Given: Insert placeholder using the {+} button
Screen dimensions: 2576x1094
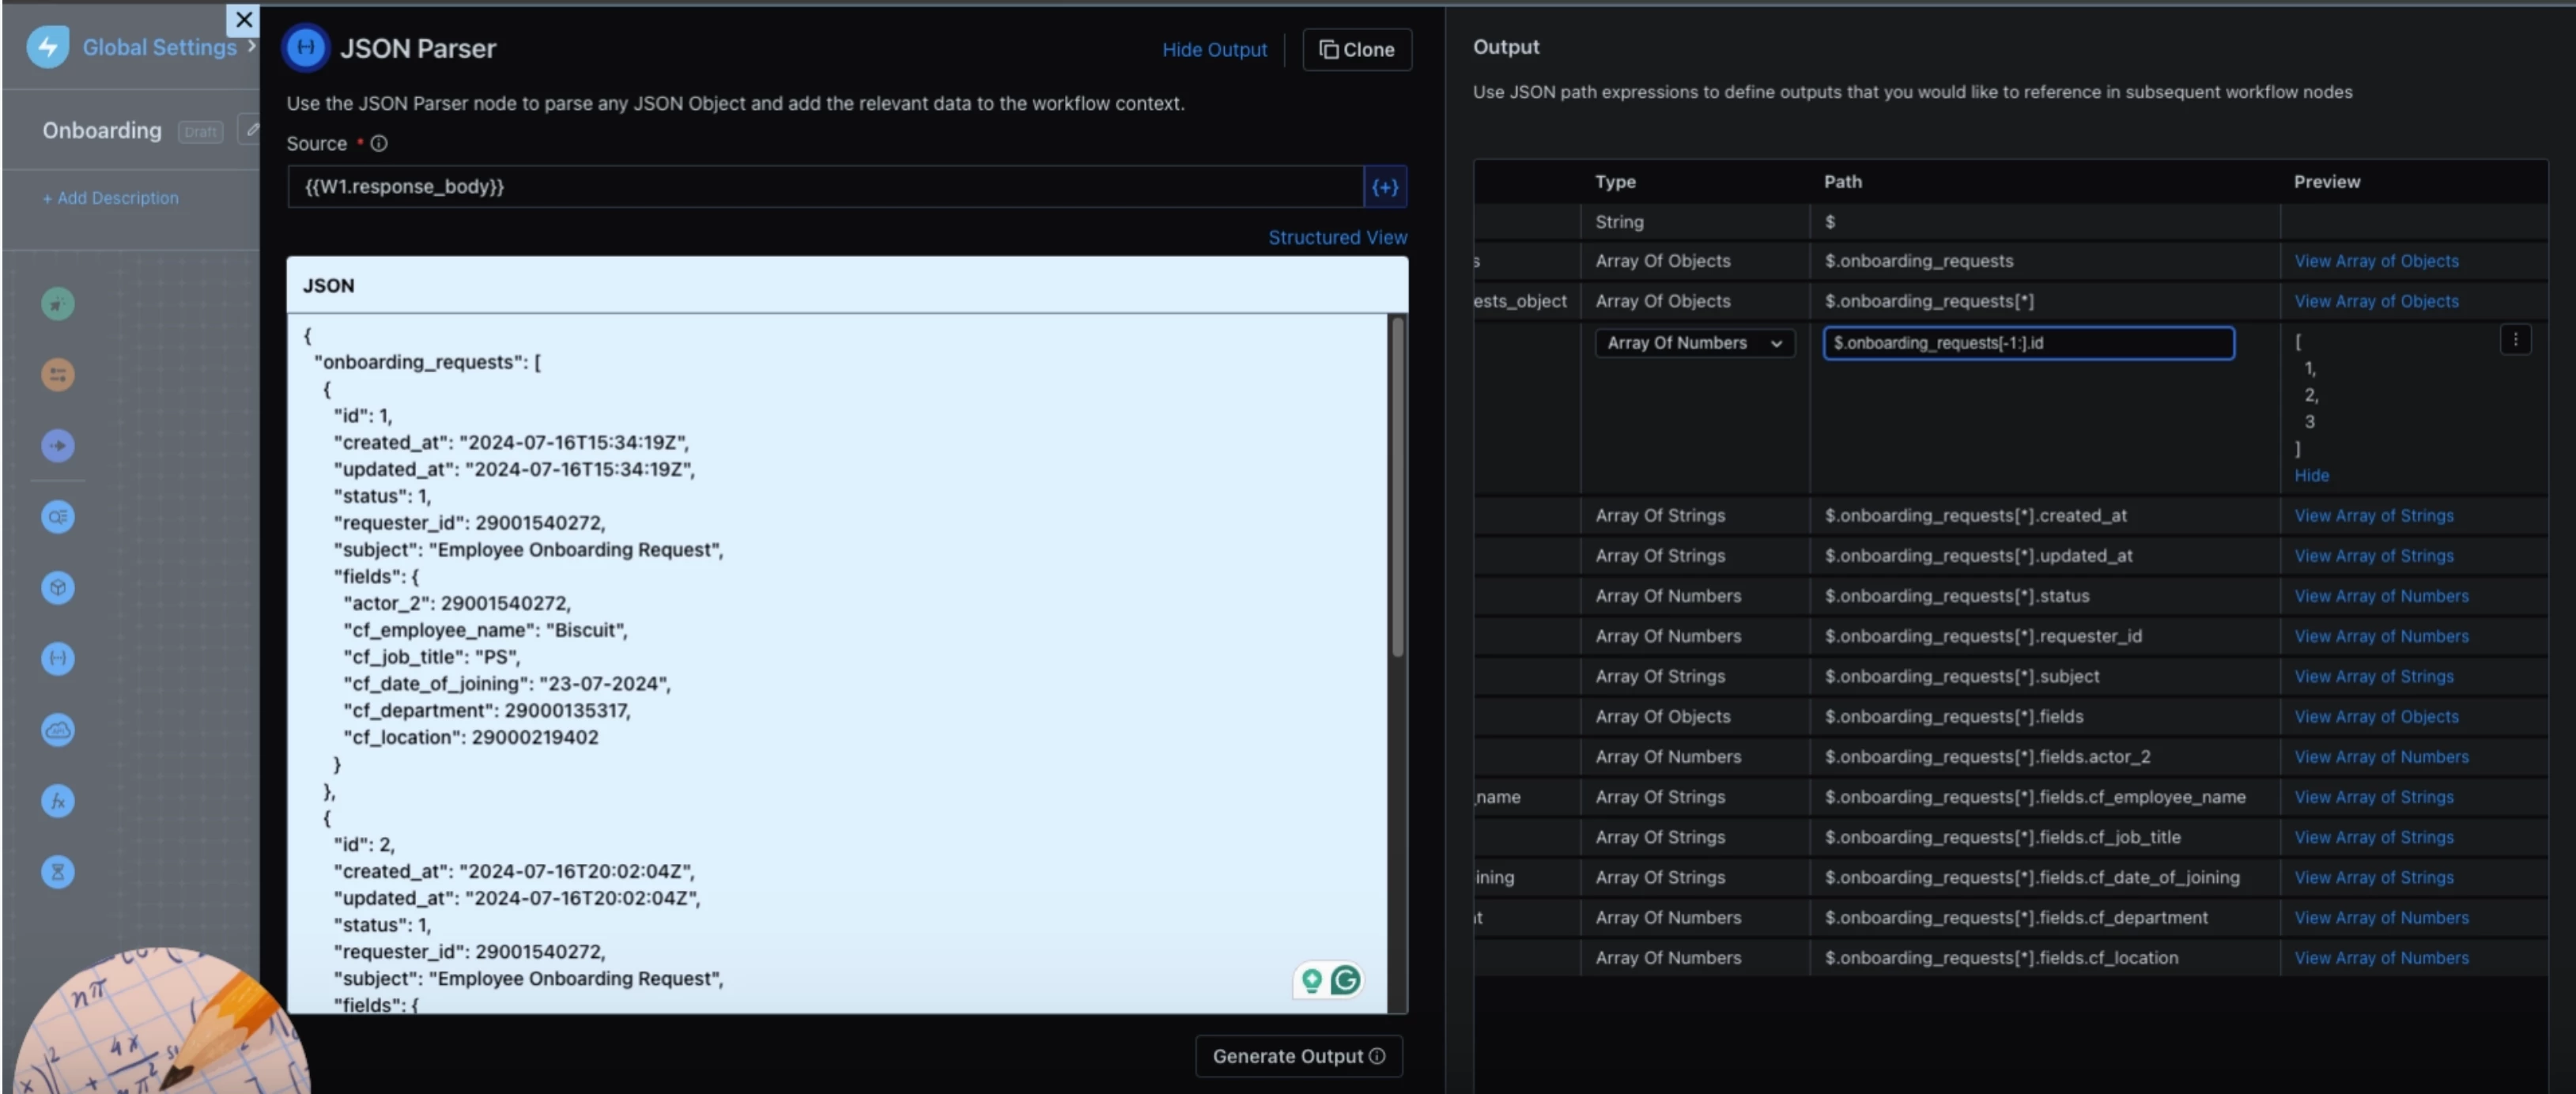Looking at the screenshot, I should point(1385,186).
